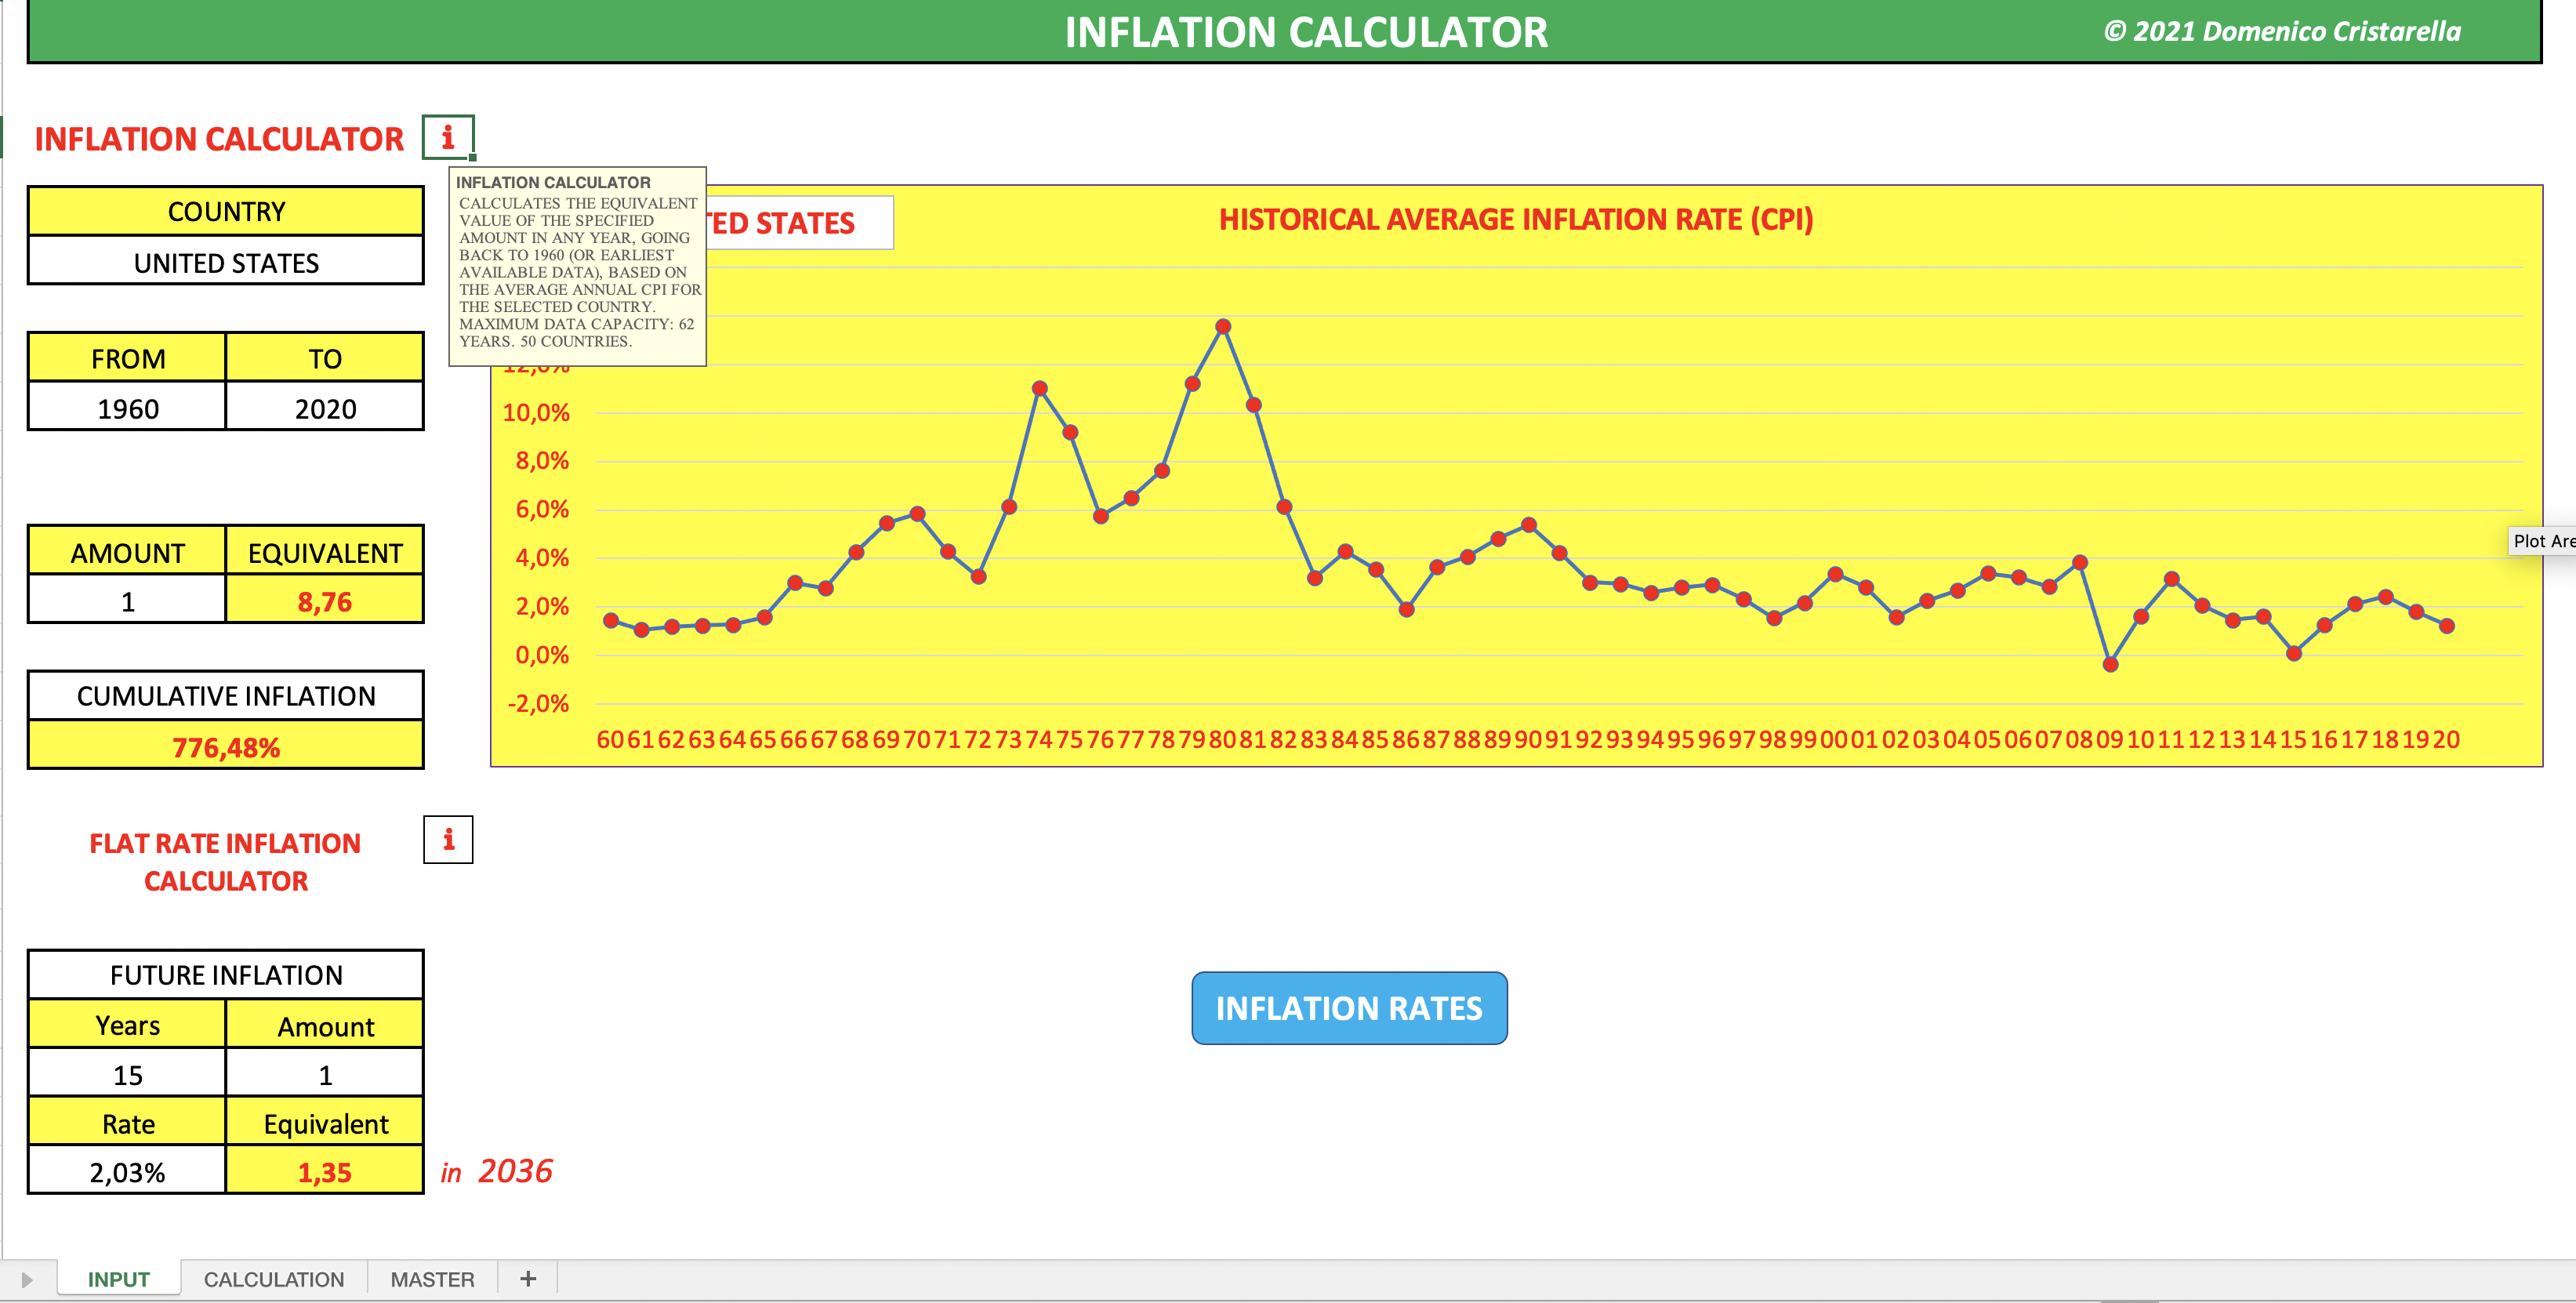Add a new sheet with the plus button
This screenshot has width=2576, height=1303.
[x=528, y=1278]
